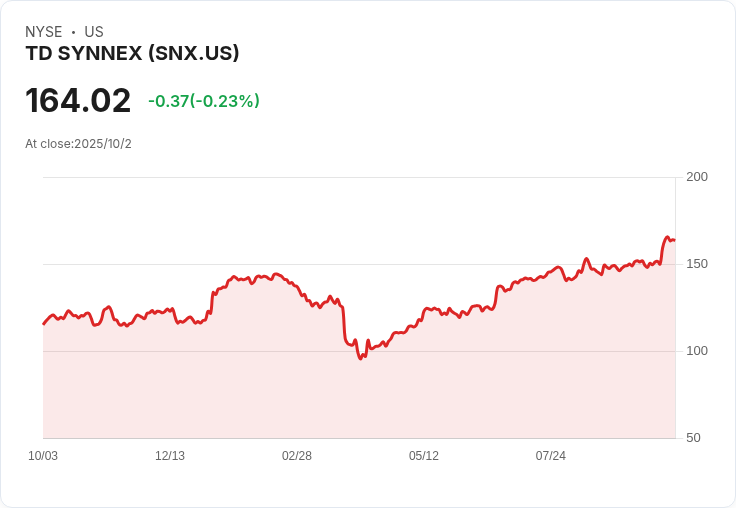Click the 05/12 date axis label
The height and width of the screenshot is (508, 736).
(x=424, y=456)
